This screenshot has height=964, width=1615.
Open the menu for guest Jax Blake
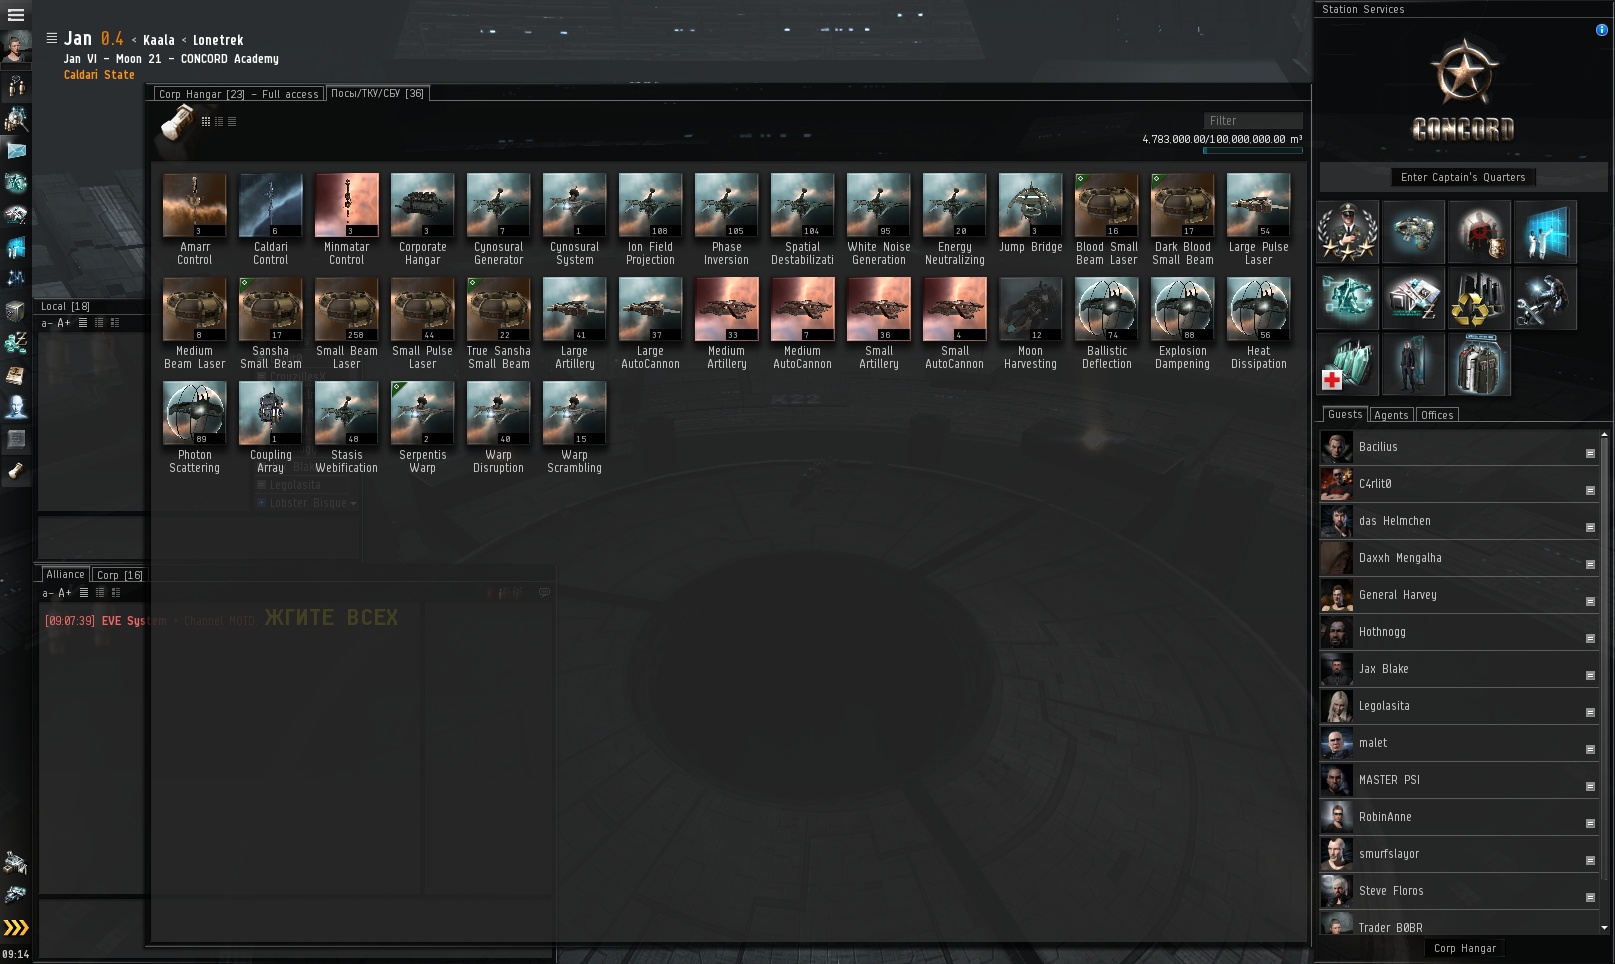[x=1590, y=676]
